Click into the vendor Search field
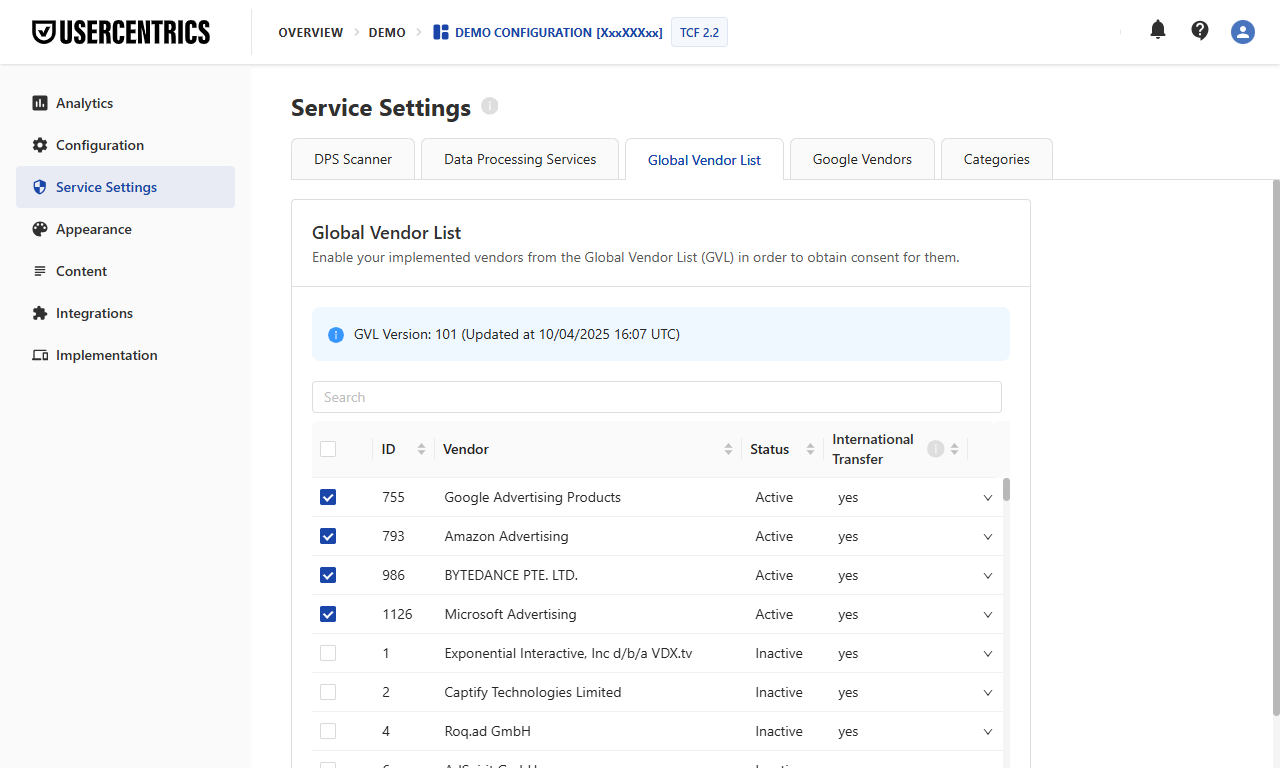1280x768 pixels. click(x=657, y=397)
